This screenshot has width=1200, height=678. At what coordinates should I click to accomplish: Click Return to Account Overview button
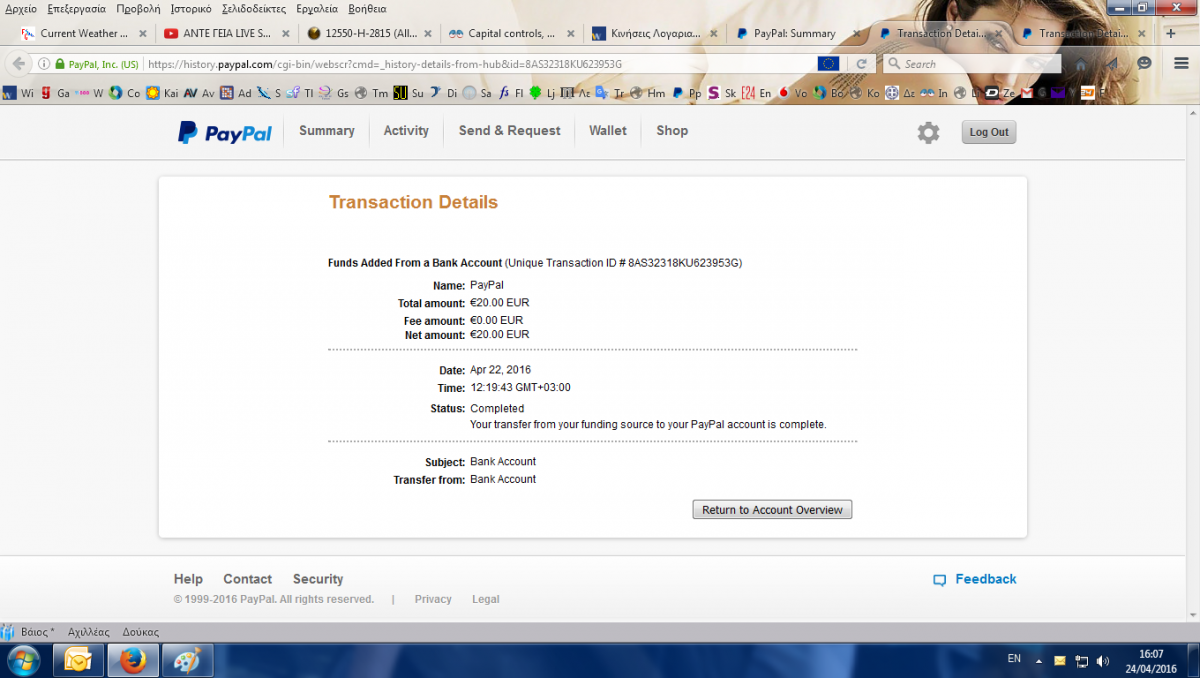[772, 510]
